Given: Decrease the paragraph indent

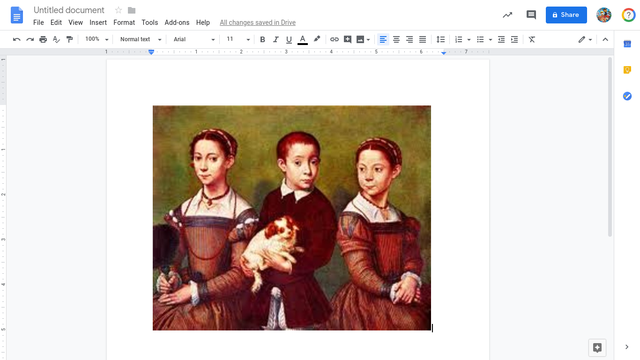Looking at the screenshot, I should pos(501,40).
